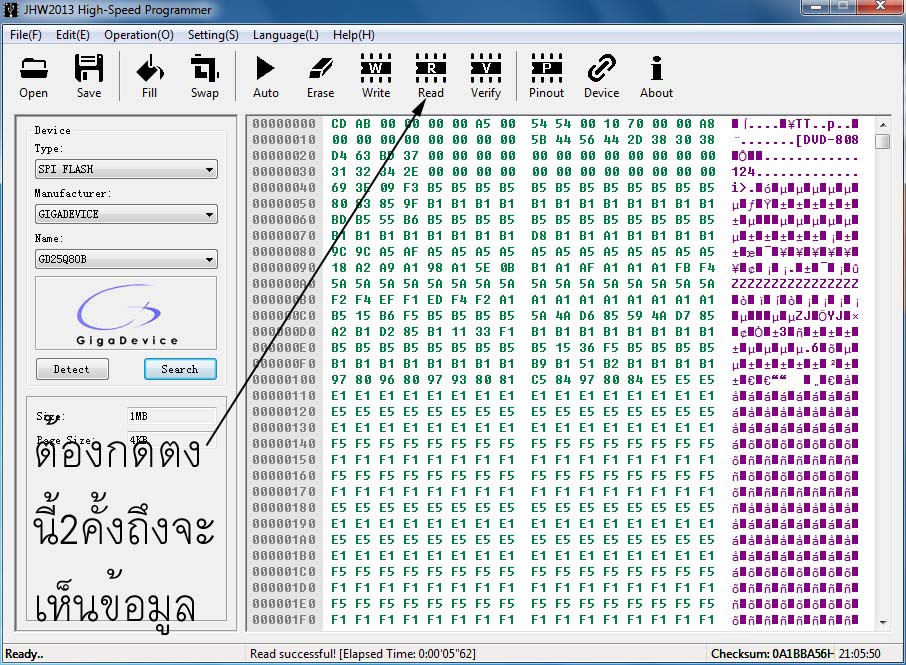The image size is (906, 665).
Task: Click the Read chip icon
Action: point(431,76)
